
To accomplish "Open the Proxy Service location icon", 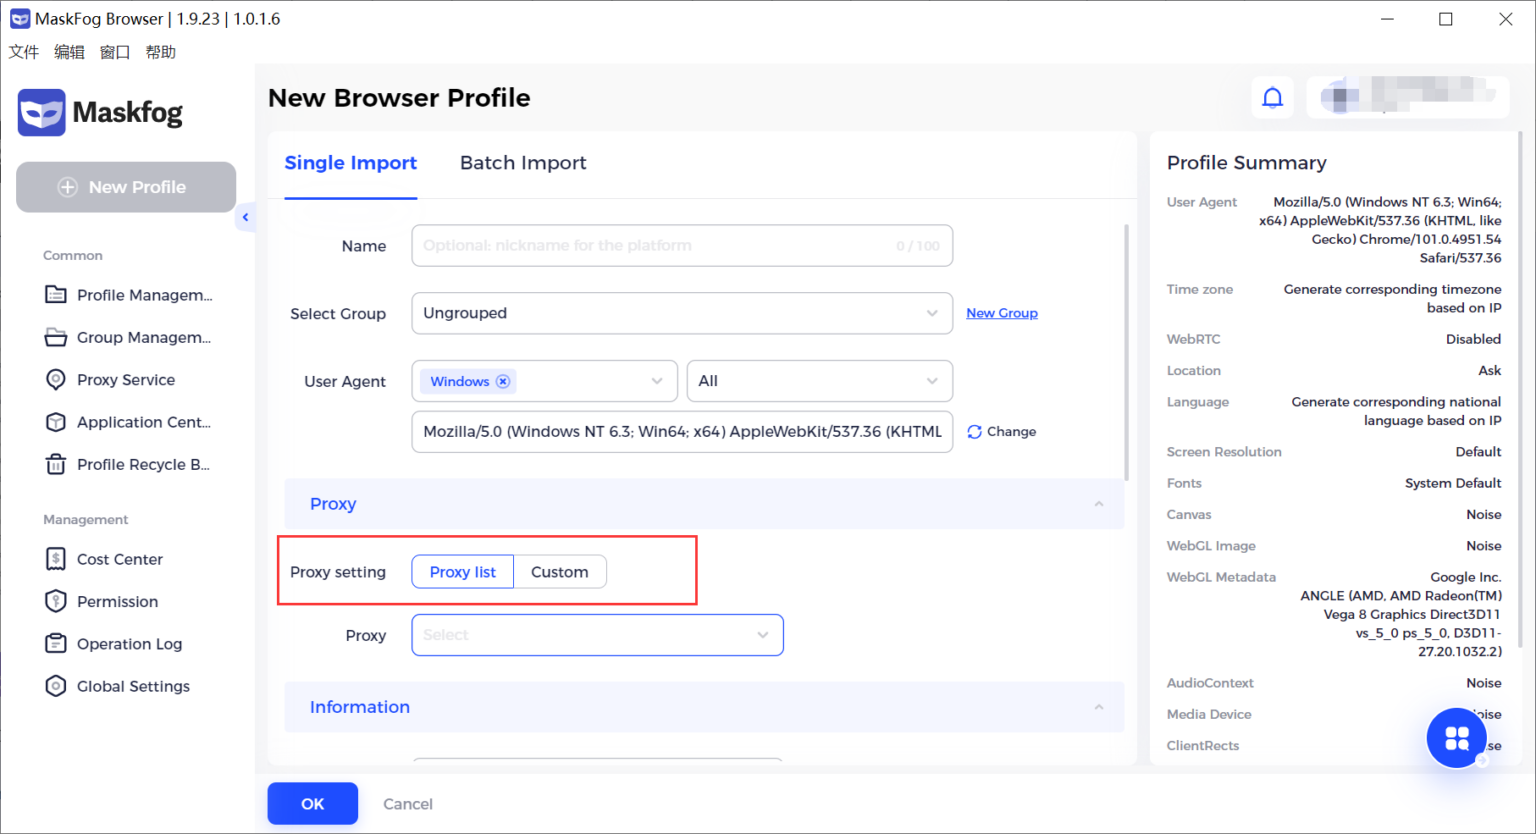I will (x=56, y=380).
